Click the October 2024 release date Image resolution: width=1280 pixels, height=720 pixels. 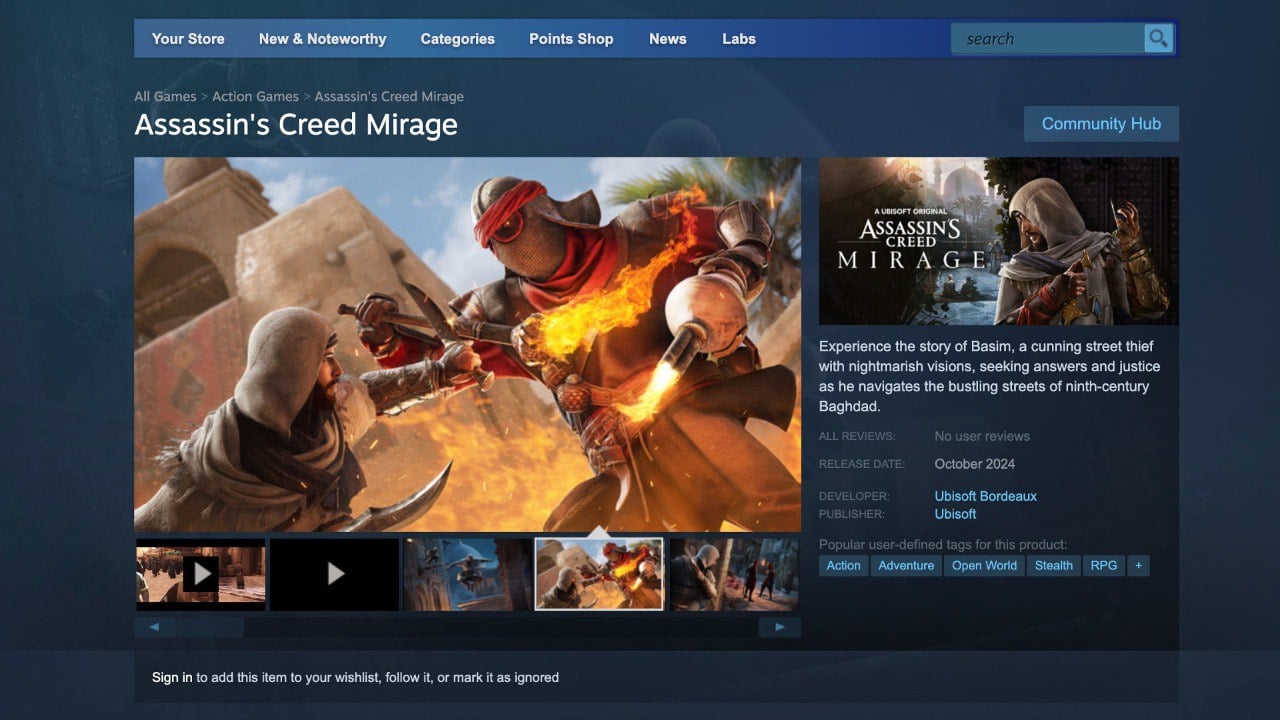[x=975, y=464]
